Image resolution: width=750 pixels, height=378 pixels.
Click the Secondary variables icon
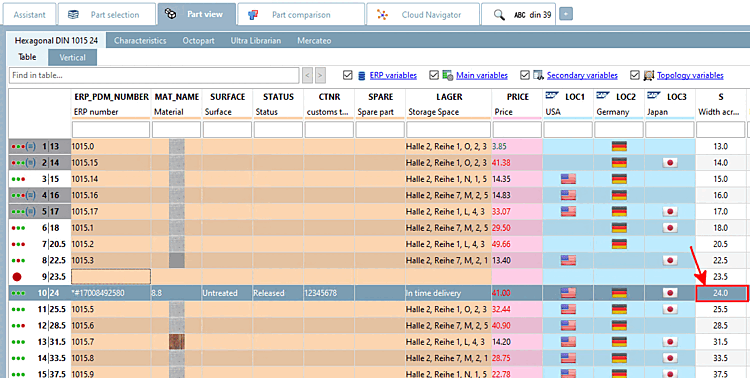pyautogui.click(x=539, y=75)
